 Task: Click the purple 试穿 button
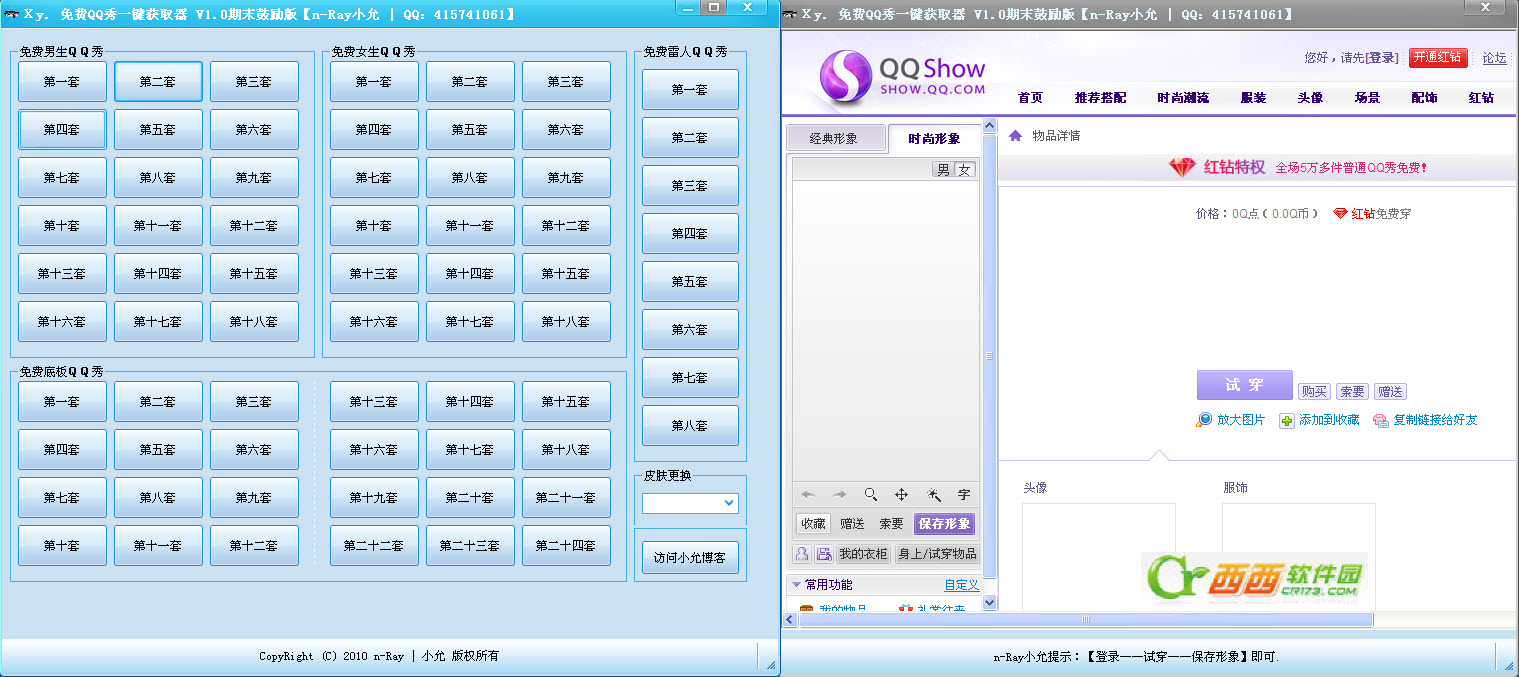(x=1244, y=385)
